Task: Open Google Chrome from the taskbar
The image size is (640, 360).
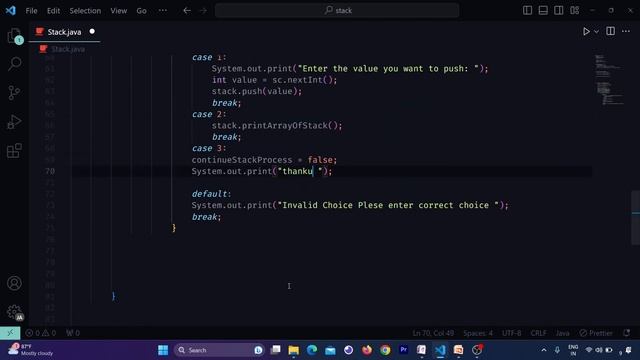Action: [x=385, y=350]
